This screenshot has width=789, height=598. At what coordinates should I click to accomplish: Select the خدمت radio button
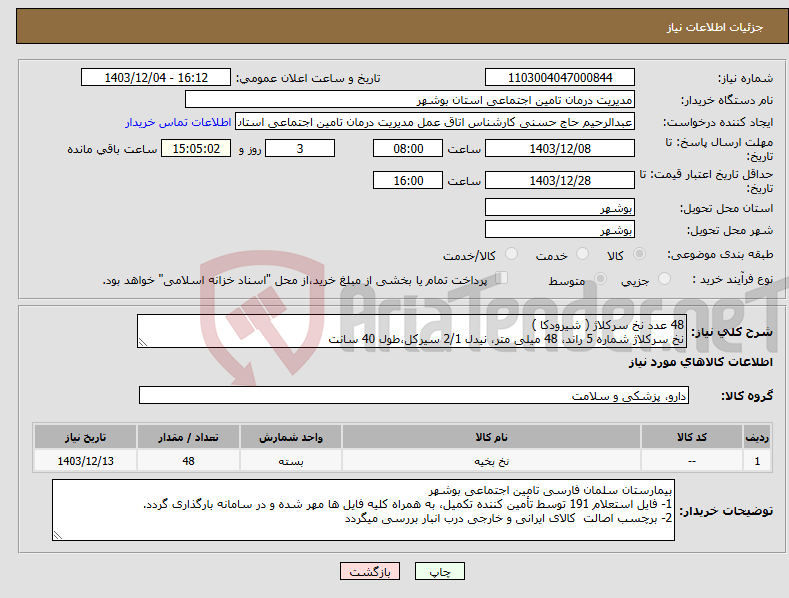click(582, 254)
